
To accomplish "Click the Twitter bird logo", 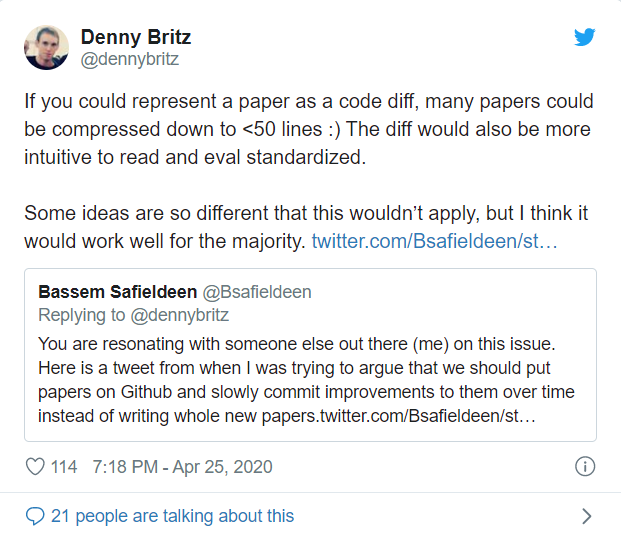I will (585, 37).
